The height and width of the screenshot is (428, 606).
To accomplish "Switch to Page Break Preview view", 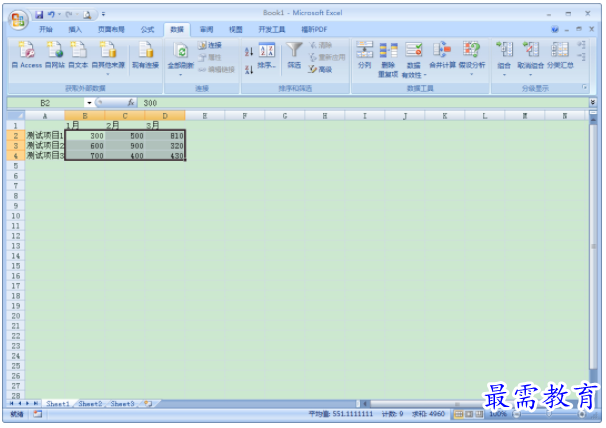I will [x=479, y=414].
